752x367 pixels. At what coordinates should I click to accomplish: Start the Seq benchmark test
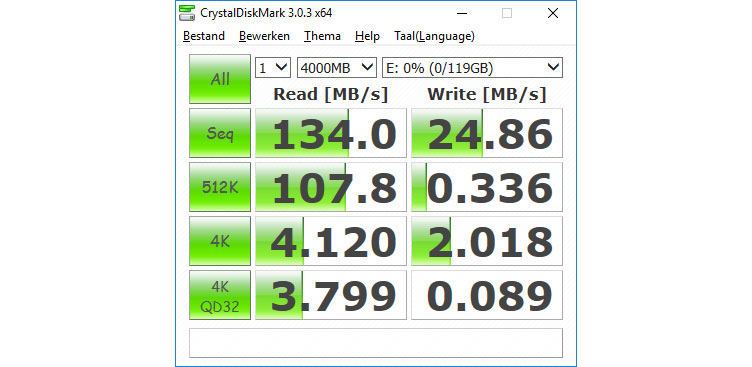pos(220,133)
